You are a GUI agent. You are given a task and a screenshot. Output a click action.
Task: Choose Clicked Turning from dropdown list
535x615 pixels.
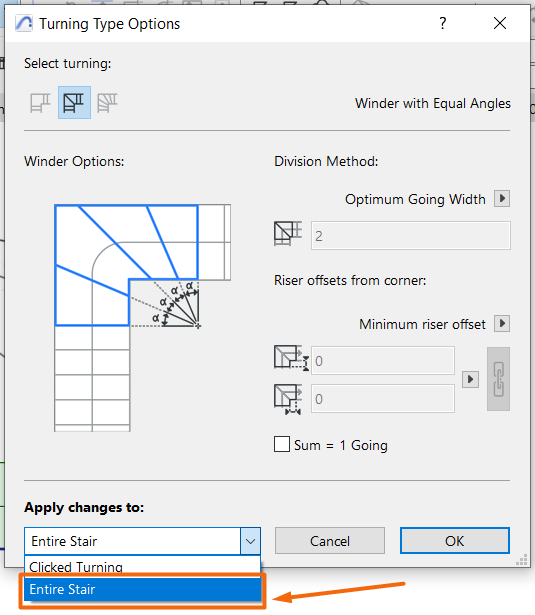coord(142,566)
